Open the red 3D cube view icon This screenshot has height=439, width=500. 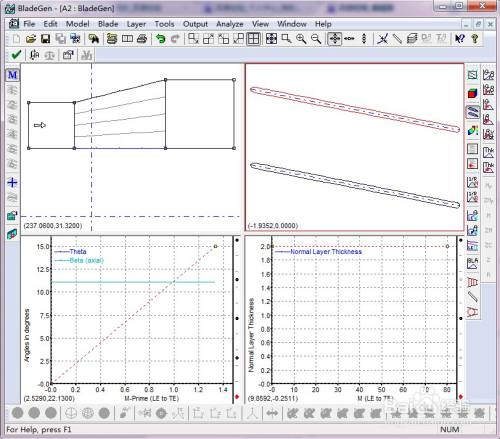coord(472,93)
